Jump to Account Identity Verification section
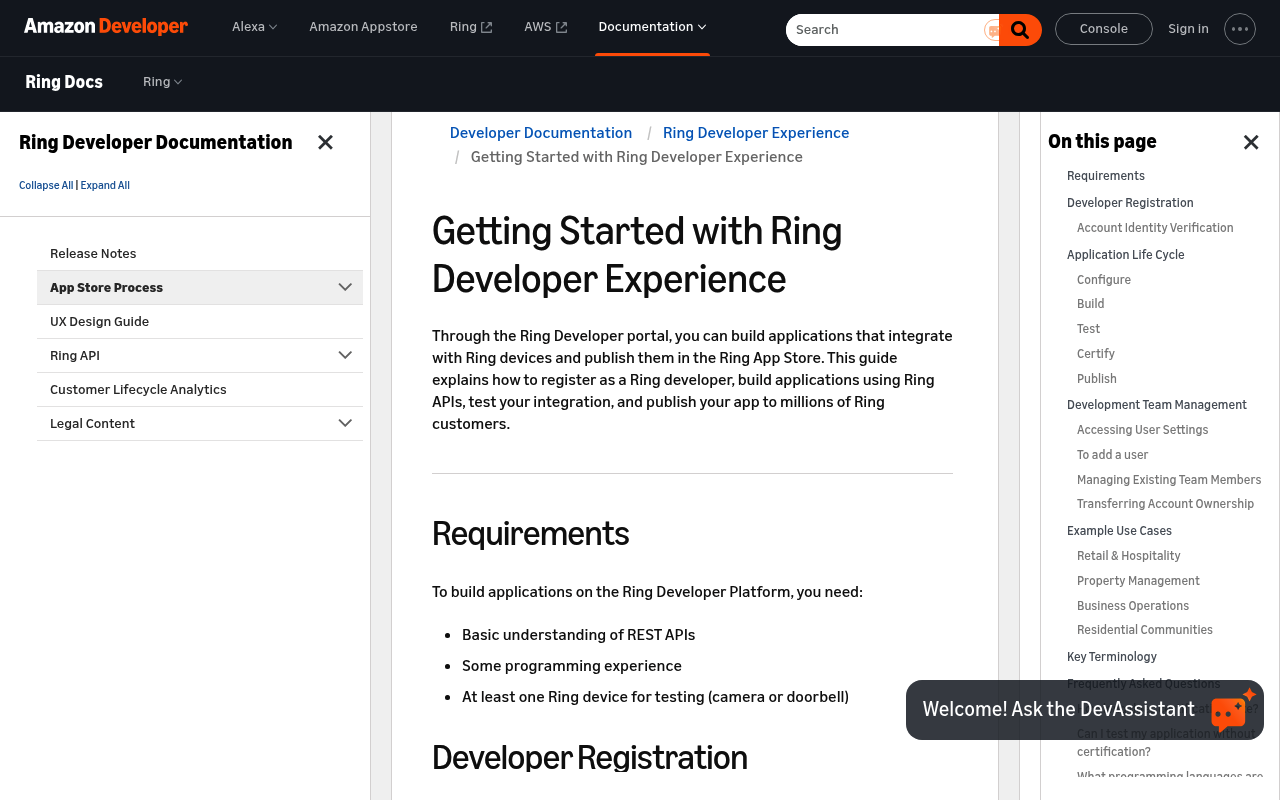This screenshot has height=800, width=1280. (x=1155, y=228)
